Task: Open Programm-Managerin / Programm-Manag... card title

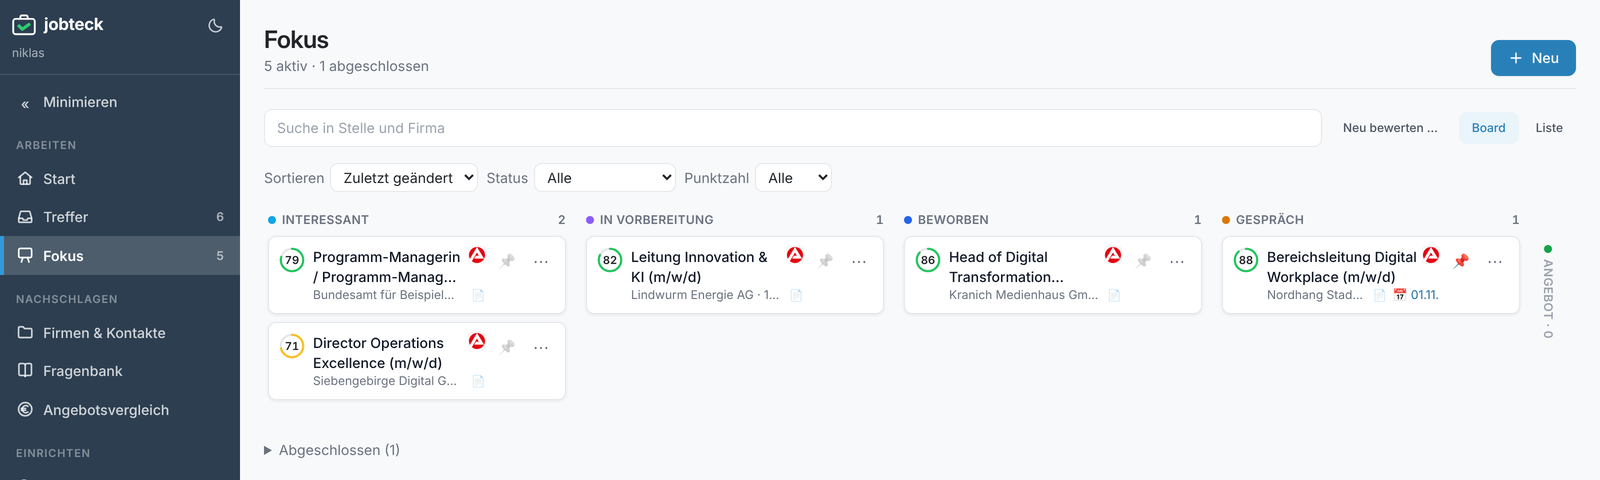Action: (x=386, y=267)
